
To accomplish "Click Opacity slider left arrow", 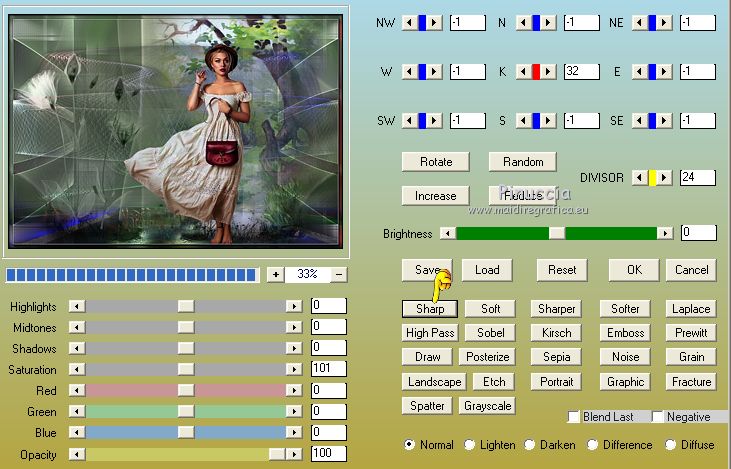I will pos(77,454).
